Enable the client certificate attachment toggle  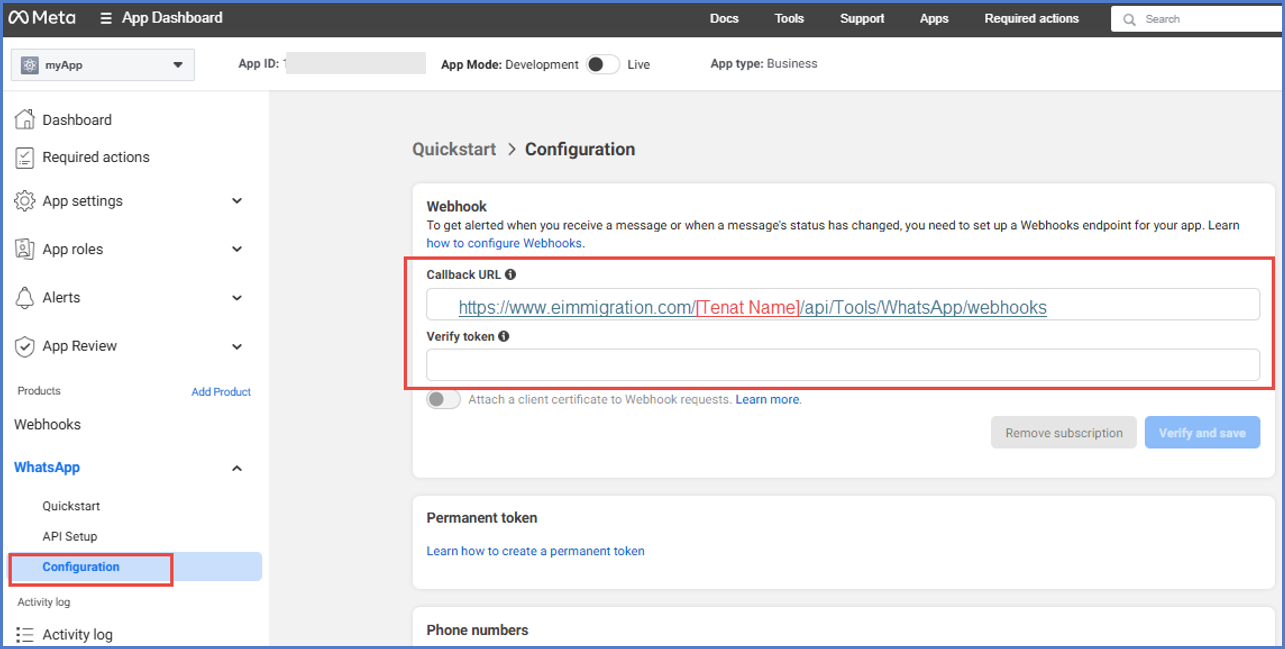tap(443, 400)
